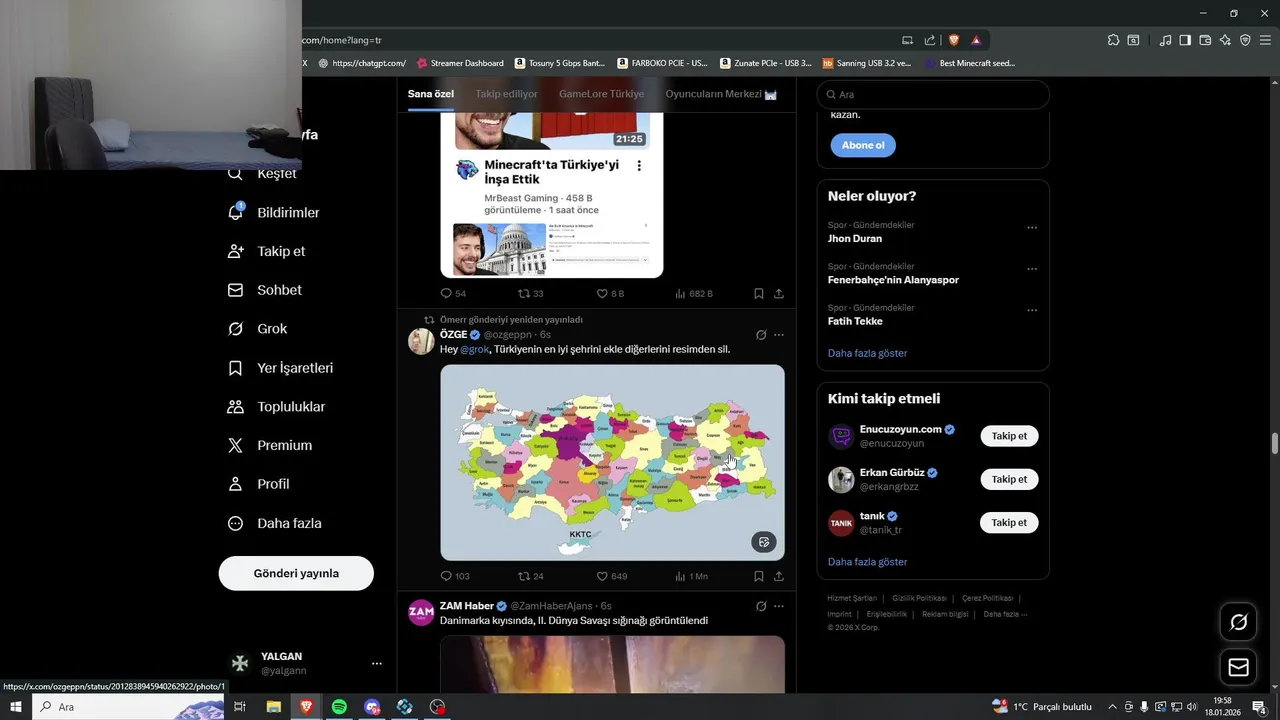Open the Streamer Dashboard bookmark

point(460,63)
